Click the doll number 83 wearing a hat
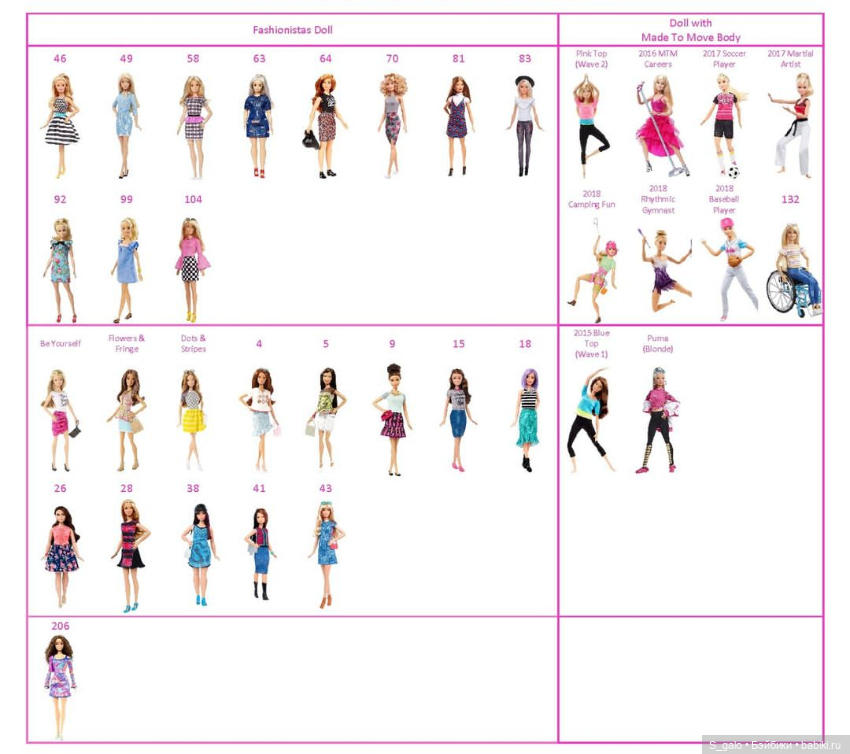Image resolution: width=850 pixels, height=754 pixels. [525, 124]
